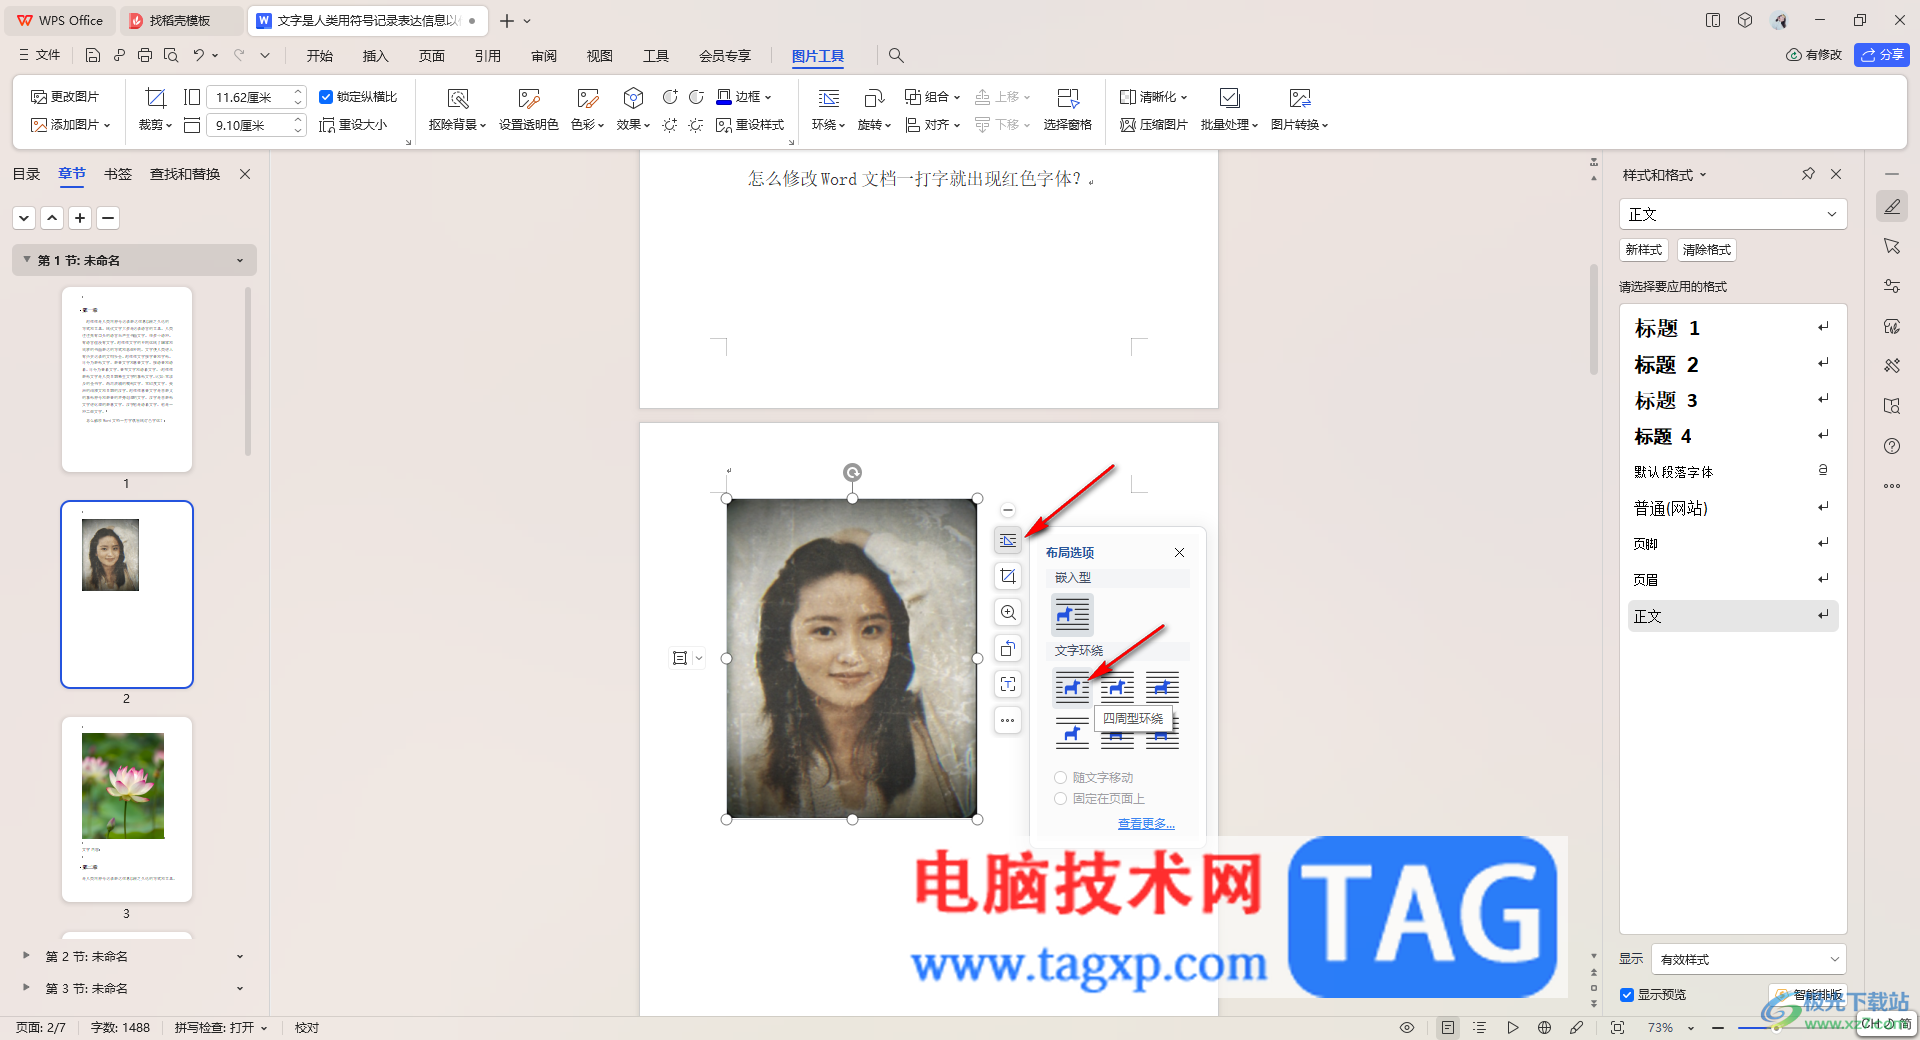Click the fit-page icon next to the zoom percentage
The image size is (1920, 1040).
1617,1027
